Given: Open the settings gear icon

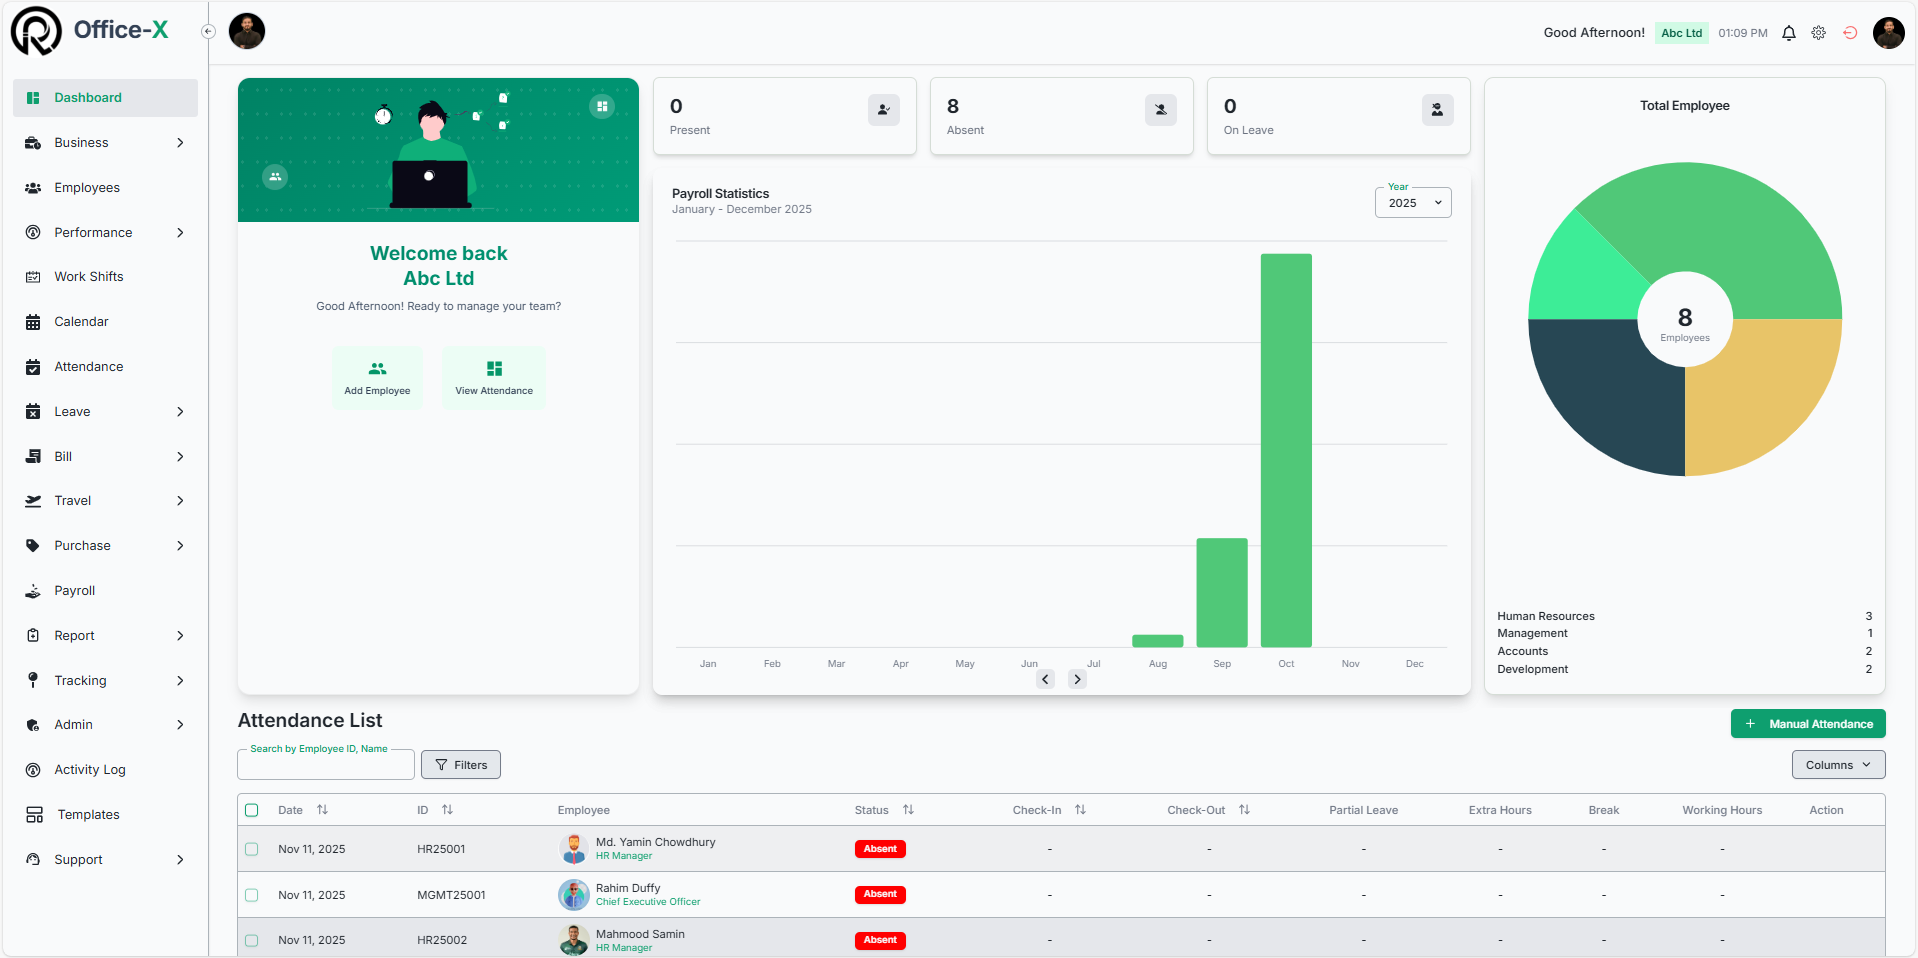Looking at the screenshot, I should (1819, 33).
